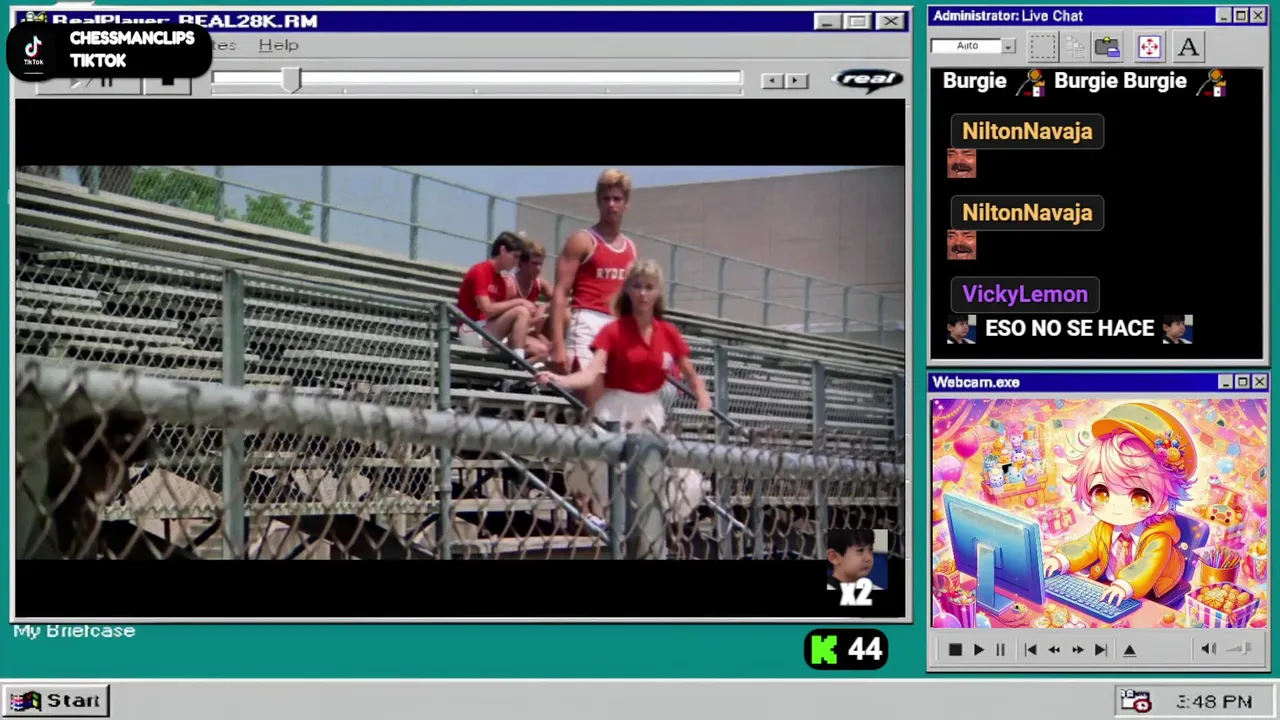Viewport: 1280px width, 720px height.
Task: Click the red four-arrow full screen icon
Action: 1149,46
